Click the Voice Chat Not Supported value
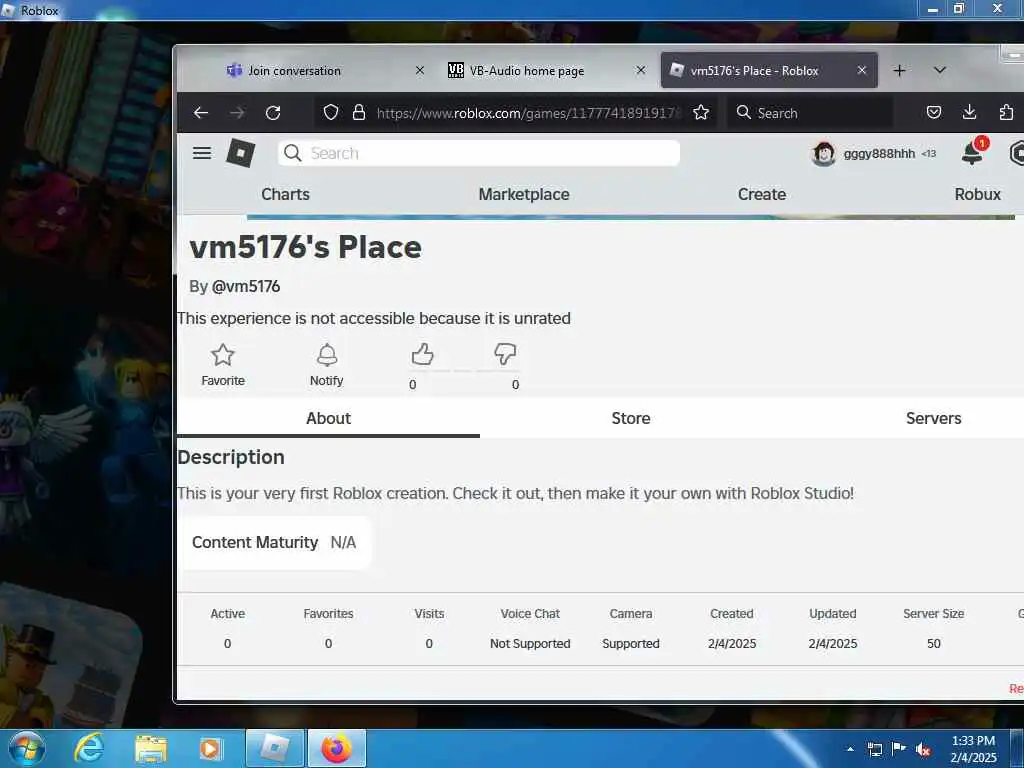 coord(530,643)
